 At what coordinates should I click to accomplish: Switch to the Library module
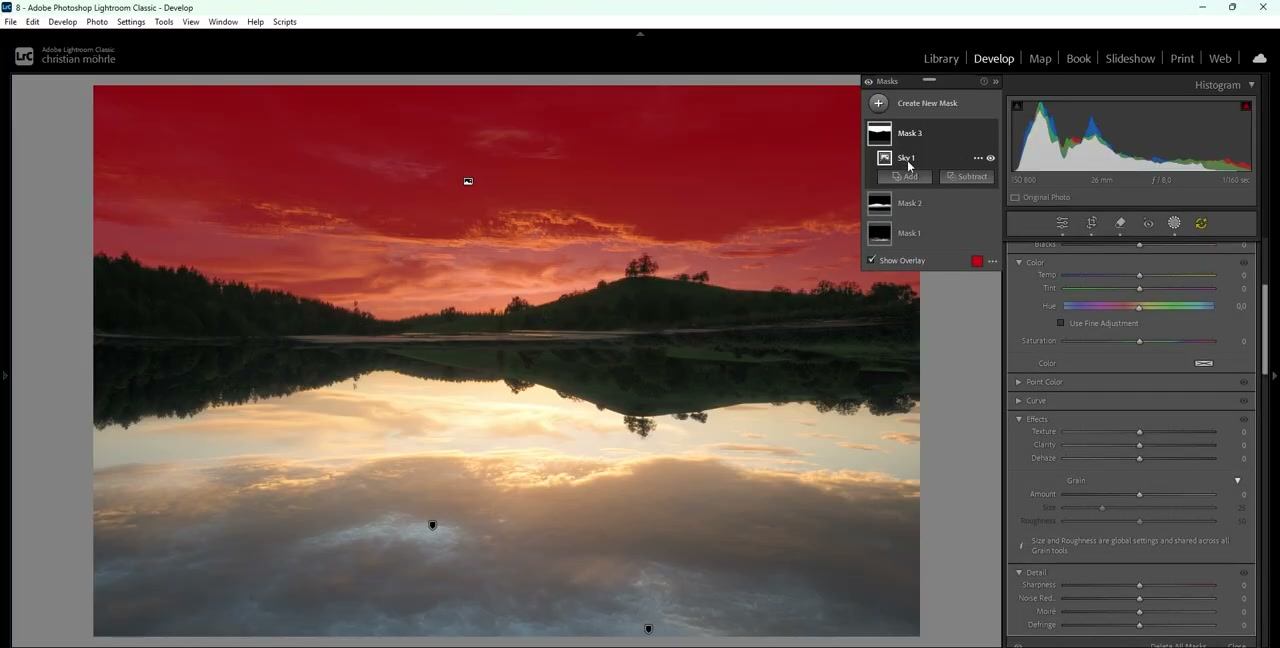941,58
